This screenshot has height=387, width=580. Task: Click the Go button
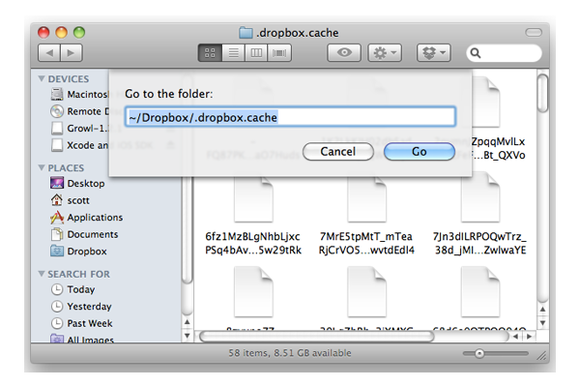419,152
